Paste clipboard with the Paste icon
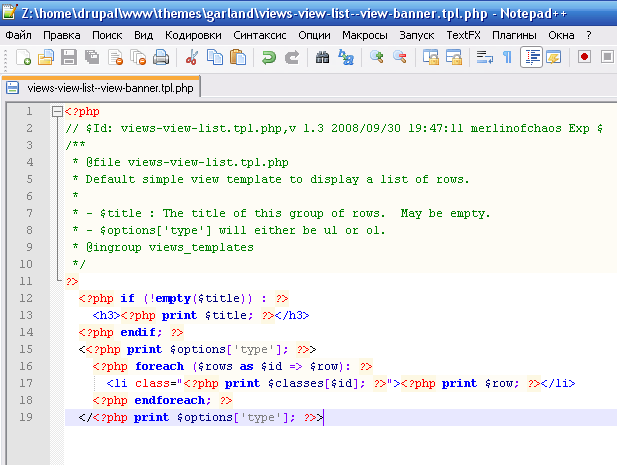Screen dimensions: 617x465 click(x=238, y=57)
